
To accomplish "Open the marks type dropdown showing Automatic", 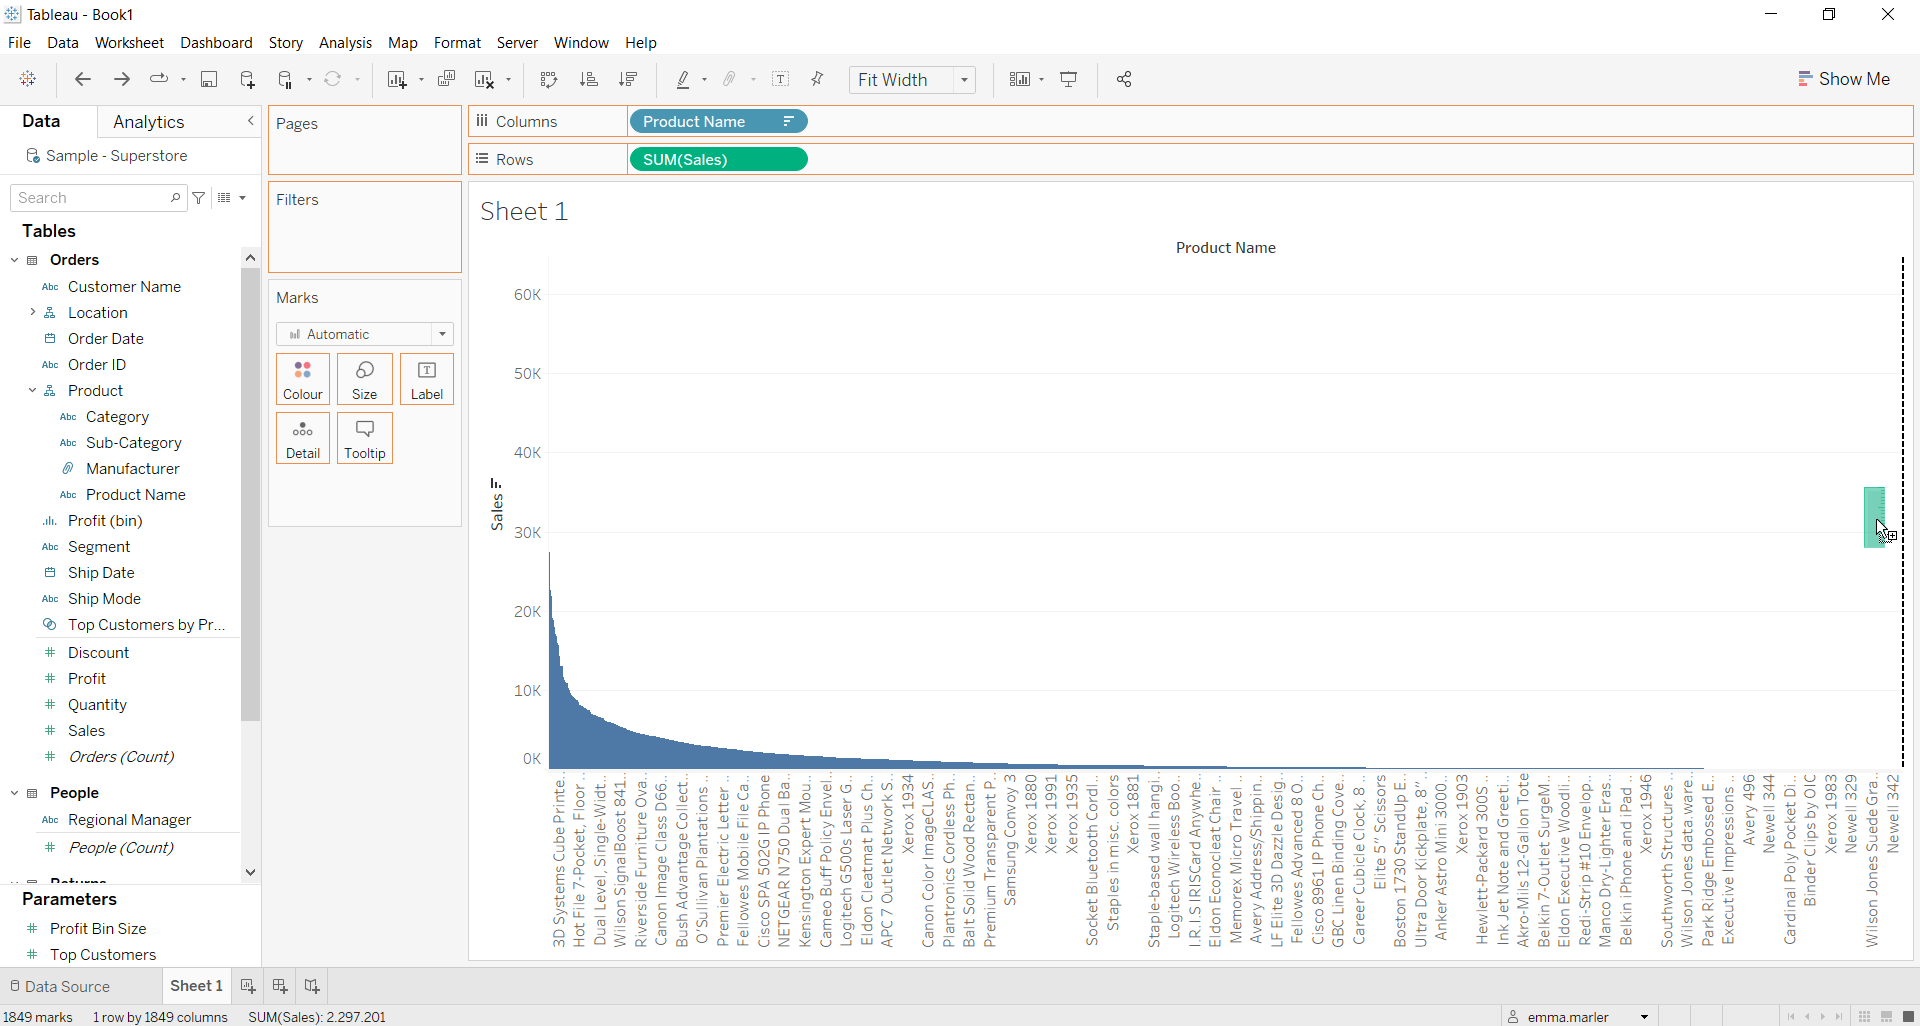I will [441, 334].
